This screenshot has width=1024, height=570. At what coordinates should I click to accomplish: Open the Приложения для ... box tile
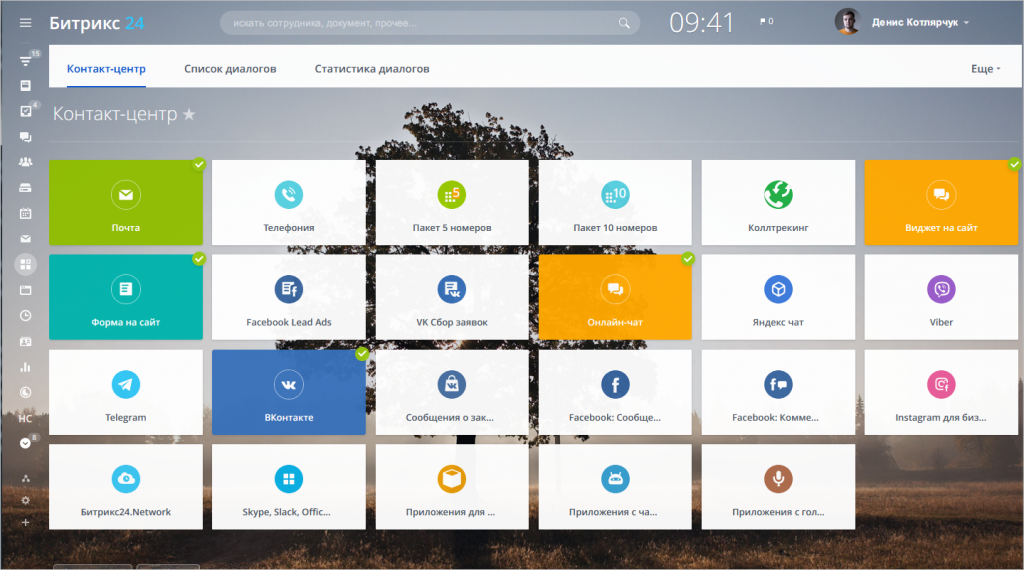point(452,487)
